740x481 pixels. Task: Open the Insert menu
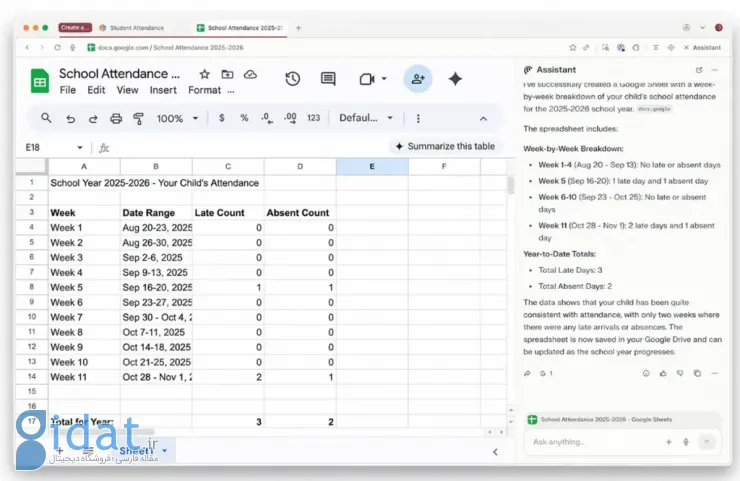tap(163, 90)
